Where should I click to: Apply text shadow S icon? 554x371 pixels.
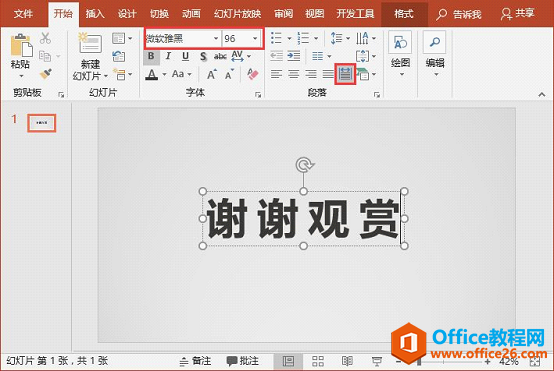coord(203,56)
